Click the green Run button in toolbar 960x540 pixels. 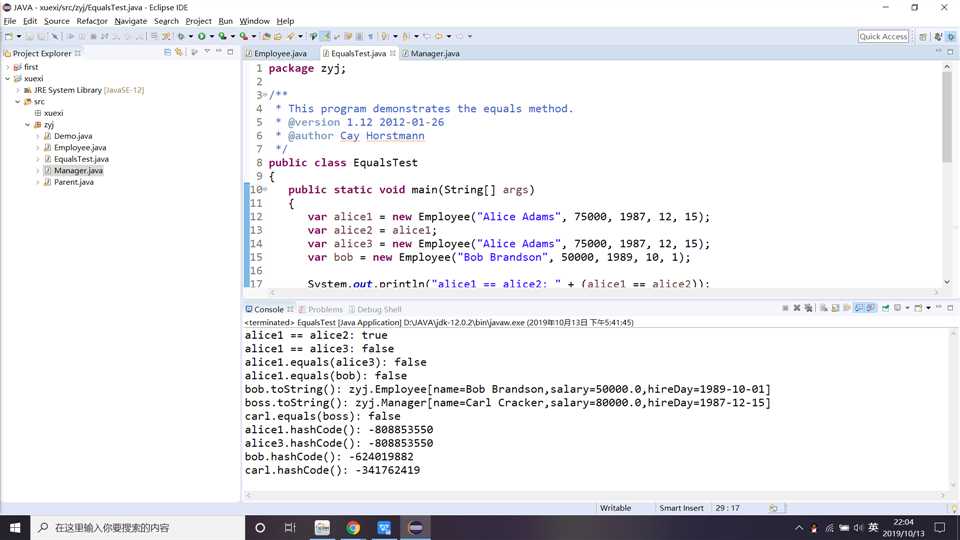(x=201, y=36)
